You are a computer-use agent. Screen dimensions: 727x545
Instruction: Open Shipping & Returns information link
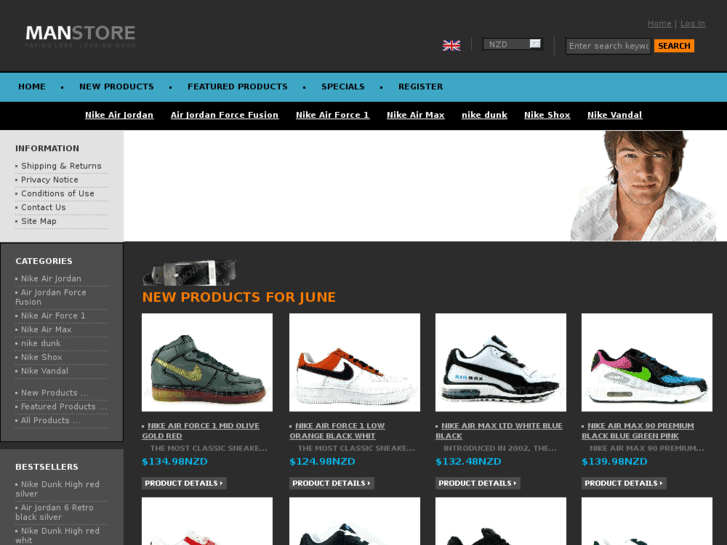pos(61,166)
